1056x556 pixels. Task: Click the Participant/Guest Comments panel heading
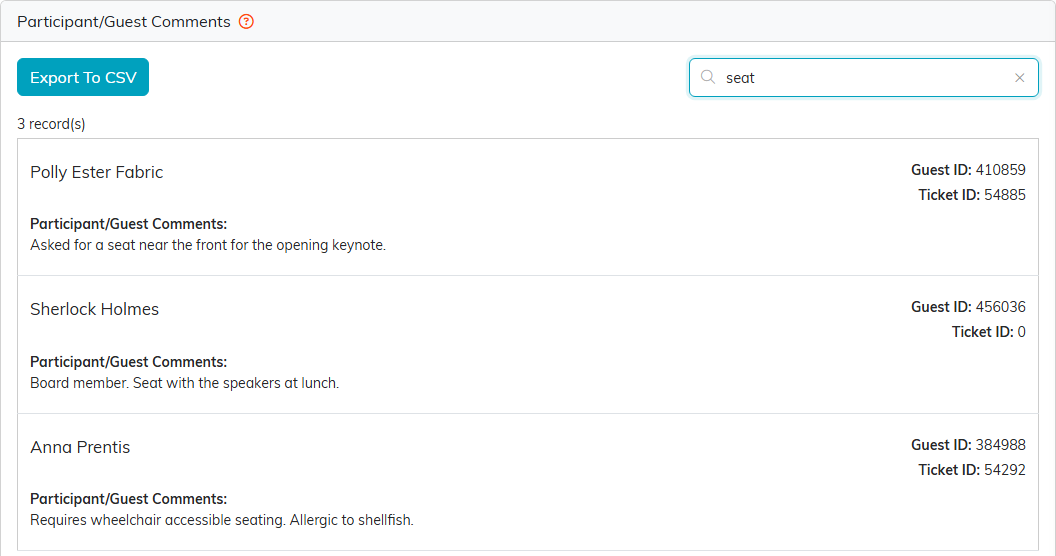point(124,22)
